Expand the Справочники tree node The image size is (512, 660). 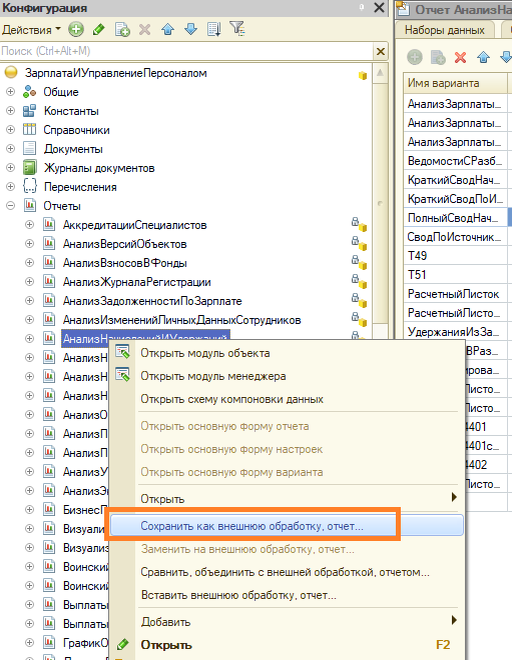11,130
